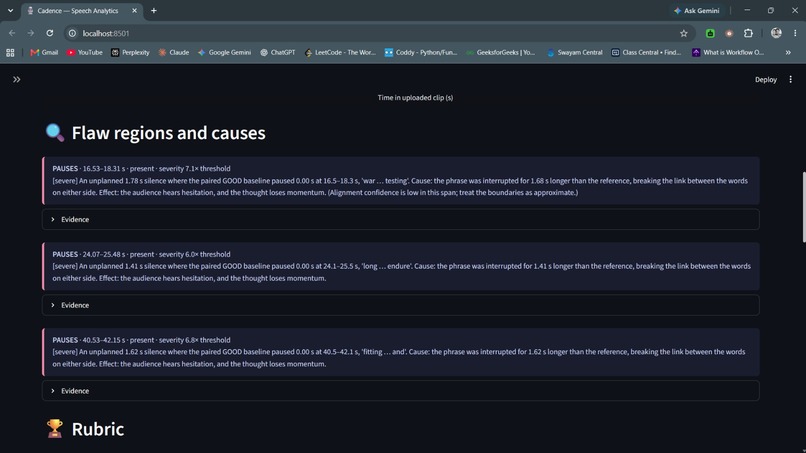
Task: Open the YouTube bookmark
Action: click(x=85, y=52)
